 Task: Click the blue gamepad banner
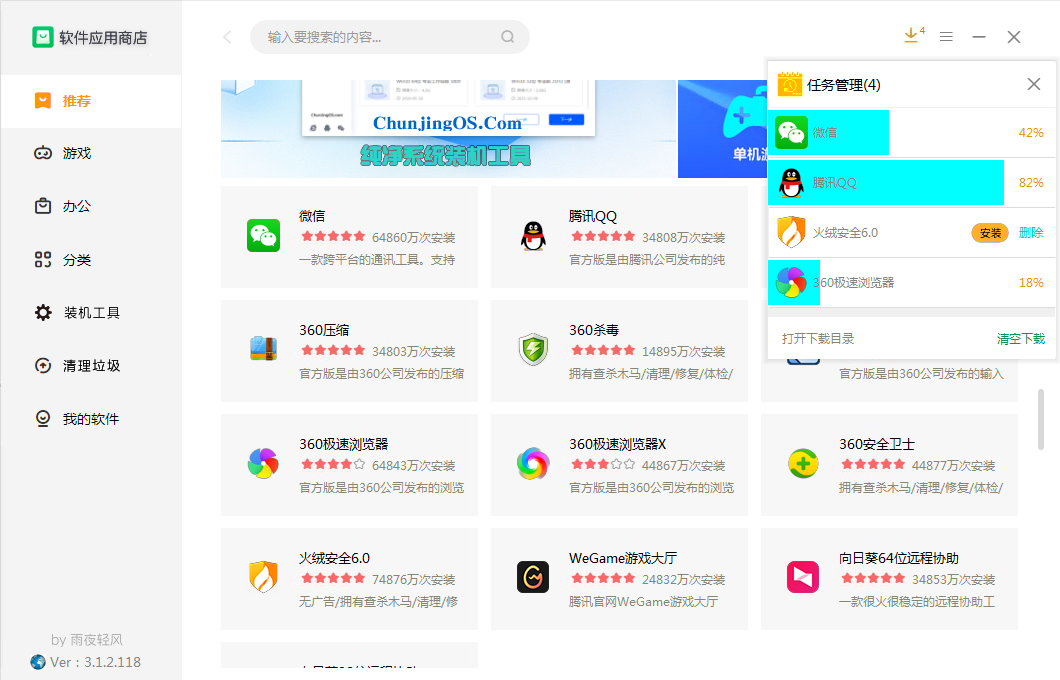pyautogui.click(x=723, y=128)
